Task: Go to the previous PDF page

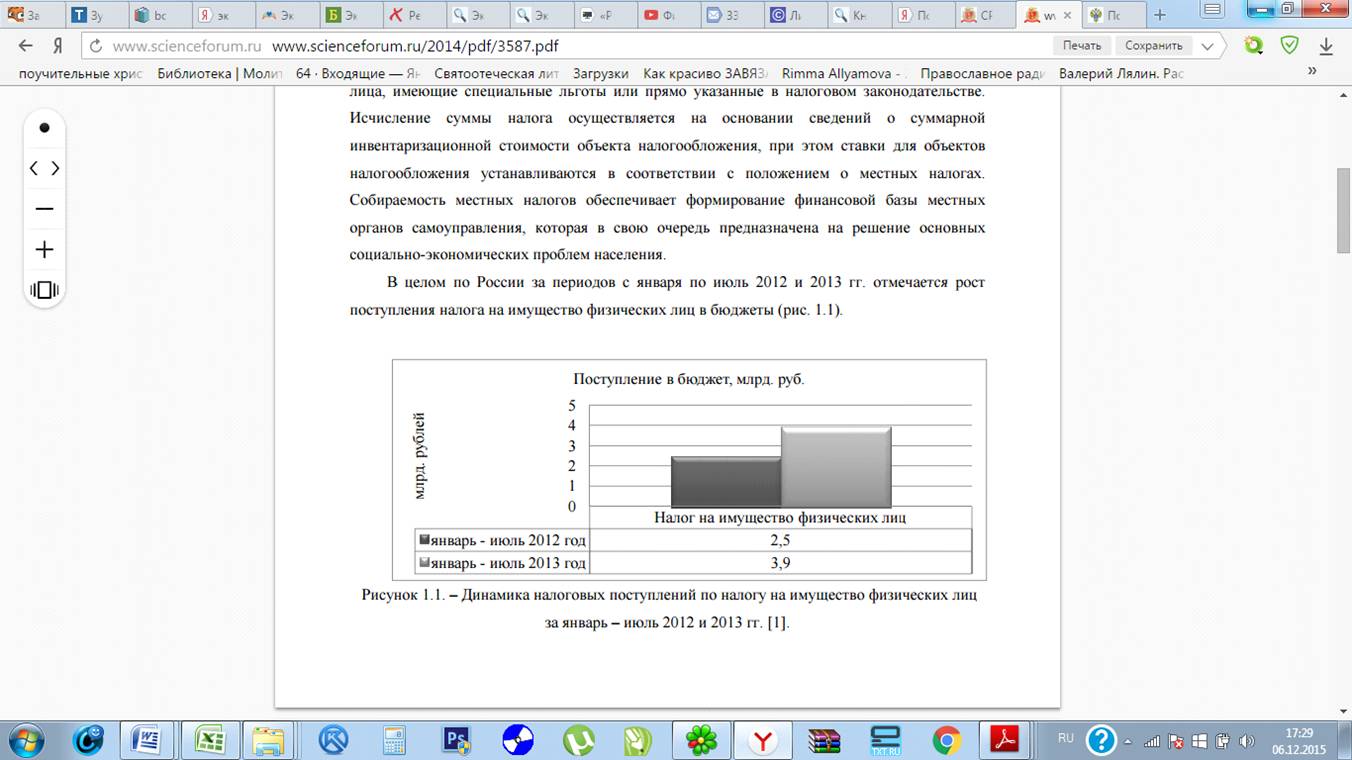Action: pyautogui.click(x=34, y=169)
